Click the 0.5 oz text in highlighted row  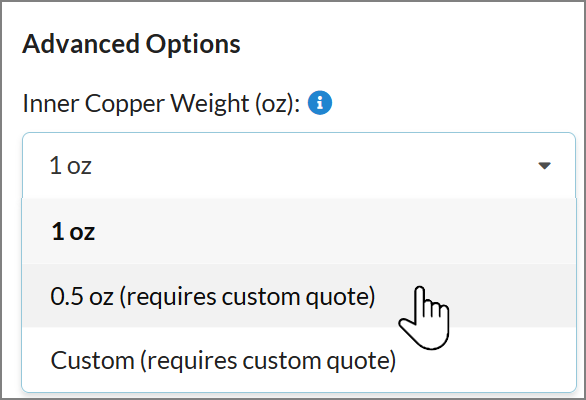tap(82, 296)
